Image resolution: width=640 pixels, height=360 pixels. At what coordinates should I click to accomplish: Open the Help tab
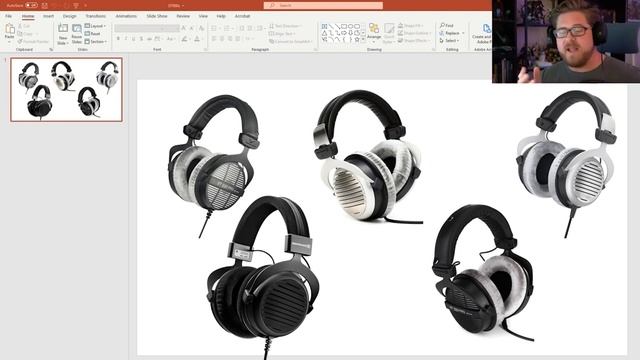pos(221,16)
